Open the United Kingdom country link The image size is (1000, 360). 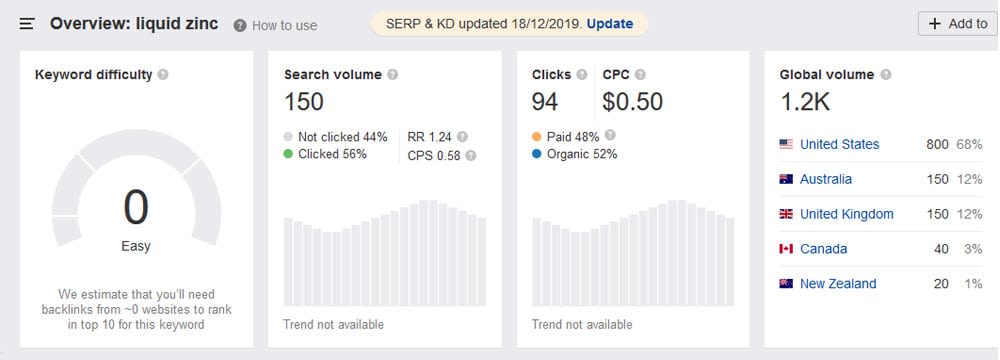tap(847, 214)
